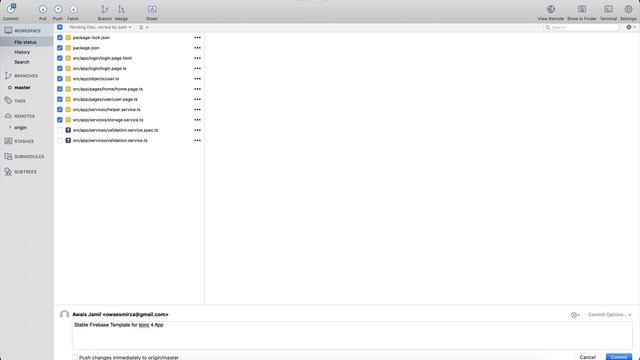The height and width of the screenshot is (360, 640).
Task: Open the Merge tool icon
Action: (x=121, y=9)
